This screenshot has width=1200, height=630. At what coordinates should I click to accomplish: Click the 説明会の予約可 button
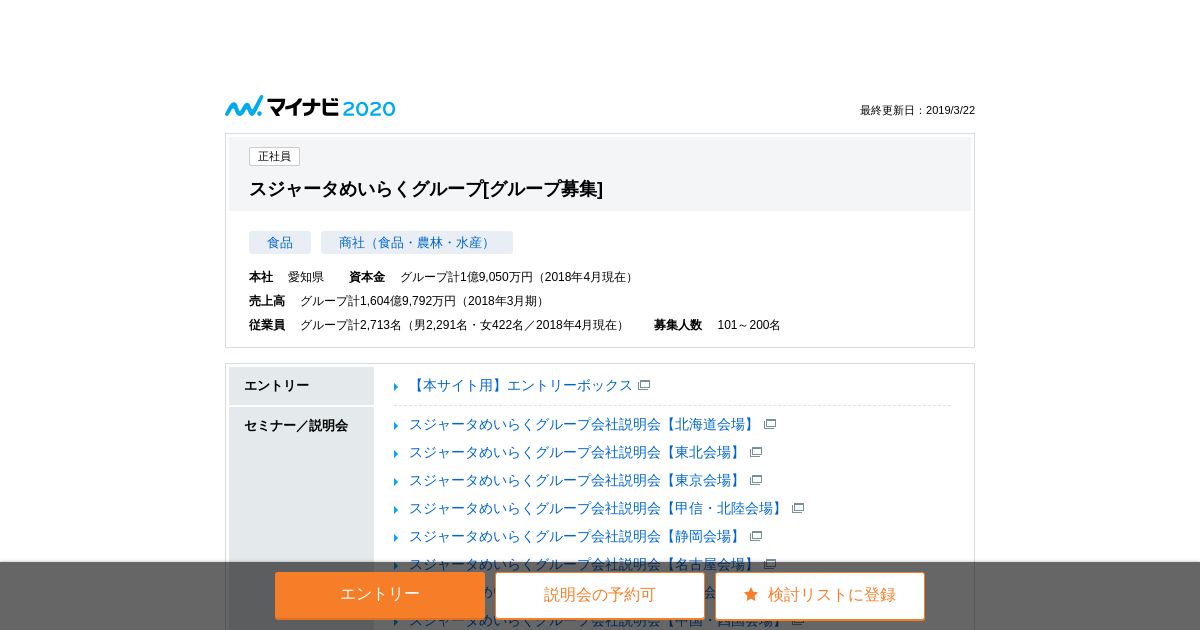[x=600, y=595]
